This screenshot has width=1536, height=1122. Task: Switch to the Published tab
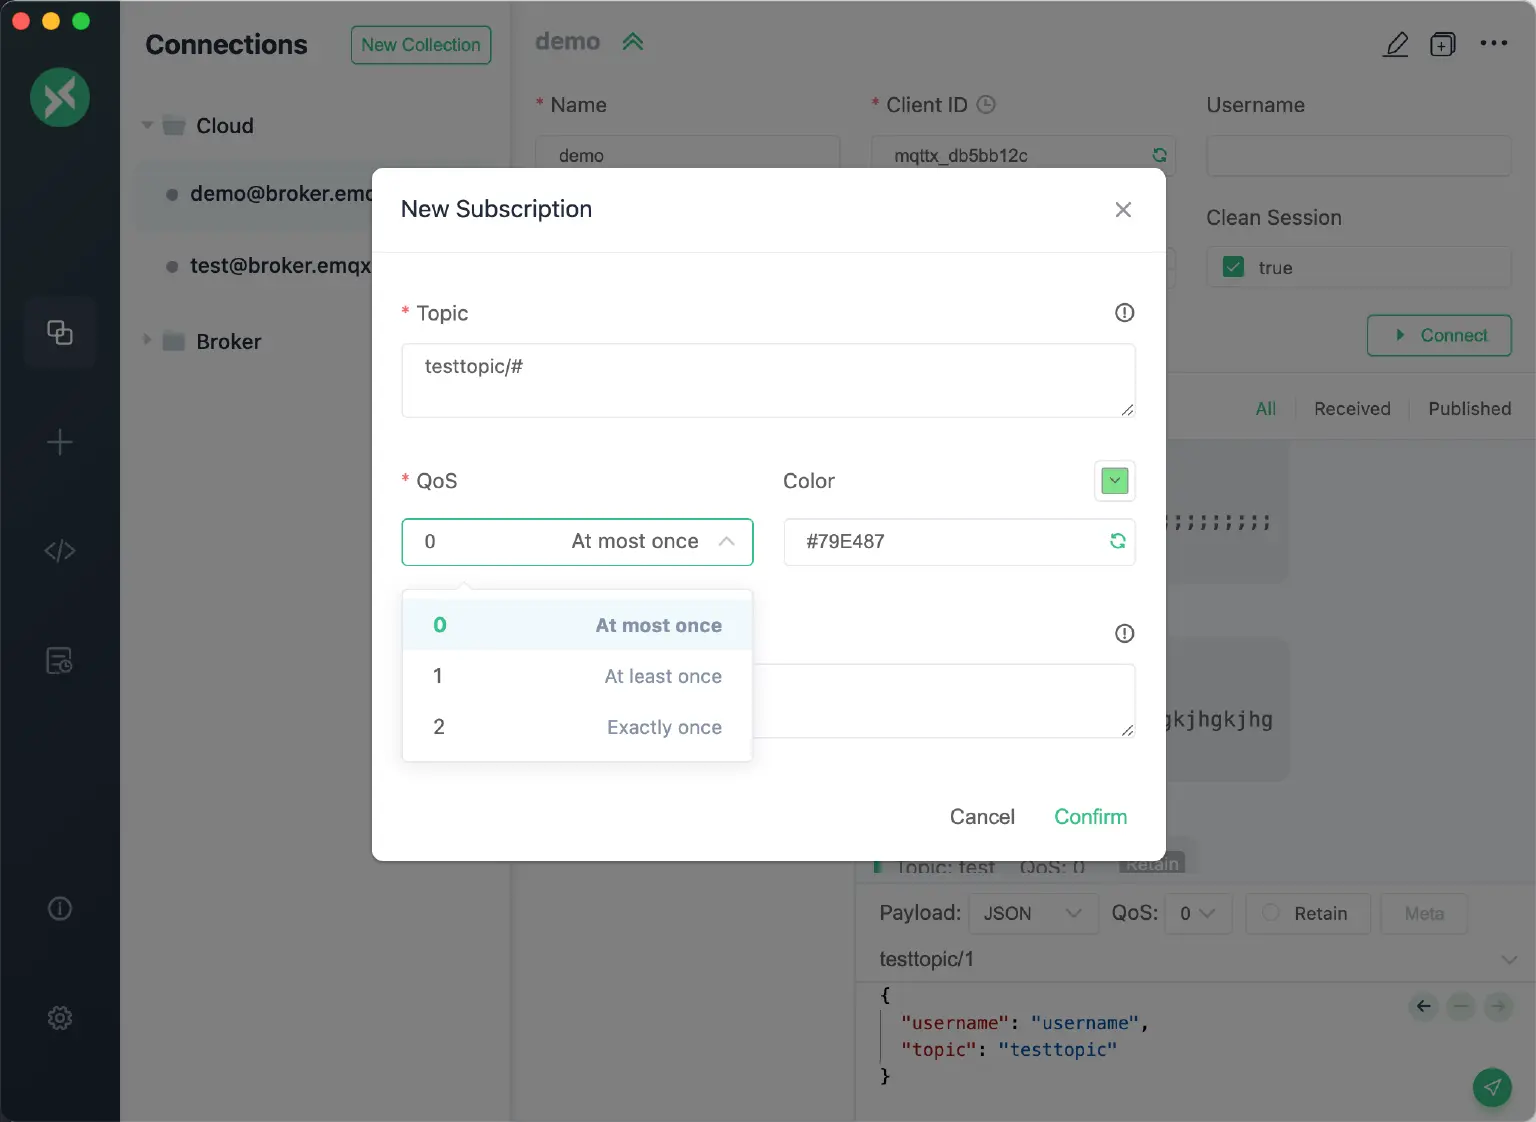(1469, 409)
